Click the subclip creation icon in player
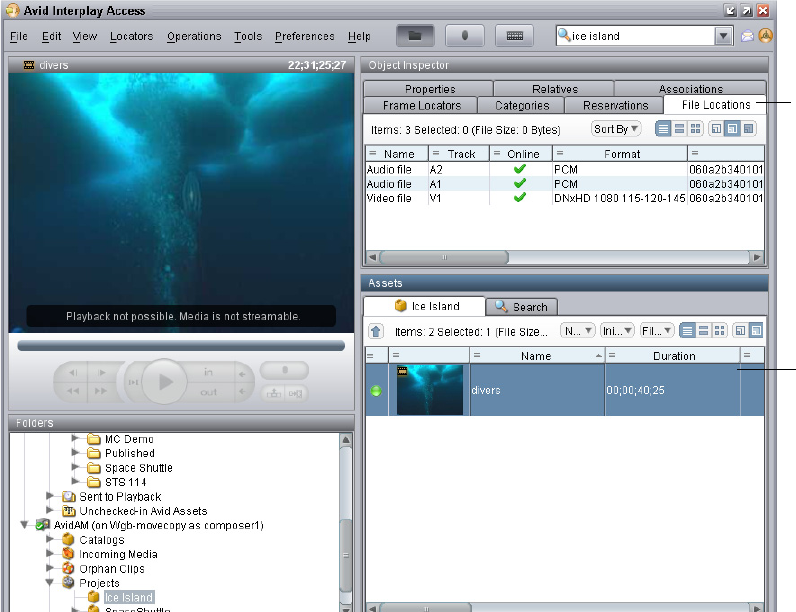796x612 pixels. [x=274, y=393]
